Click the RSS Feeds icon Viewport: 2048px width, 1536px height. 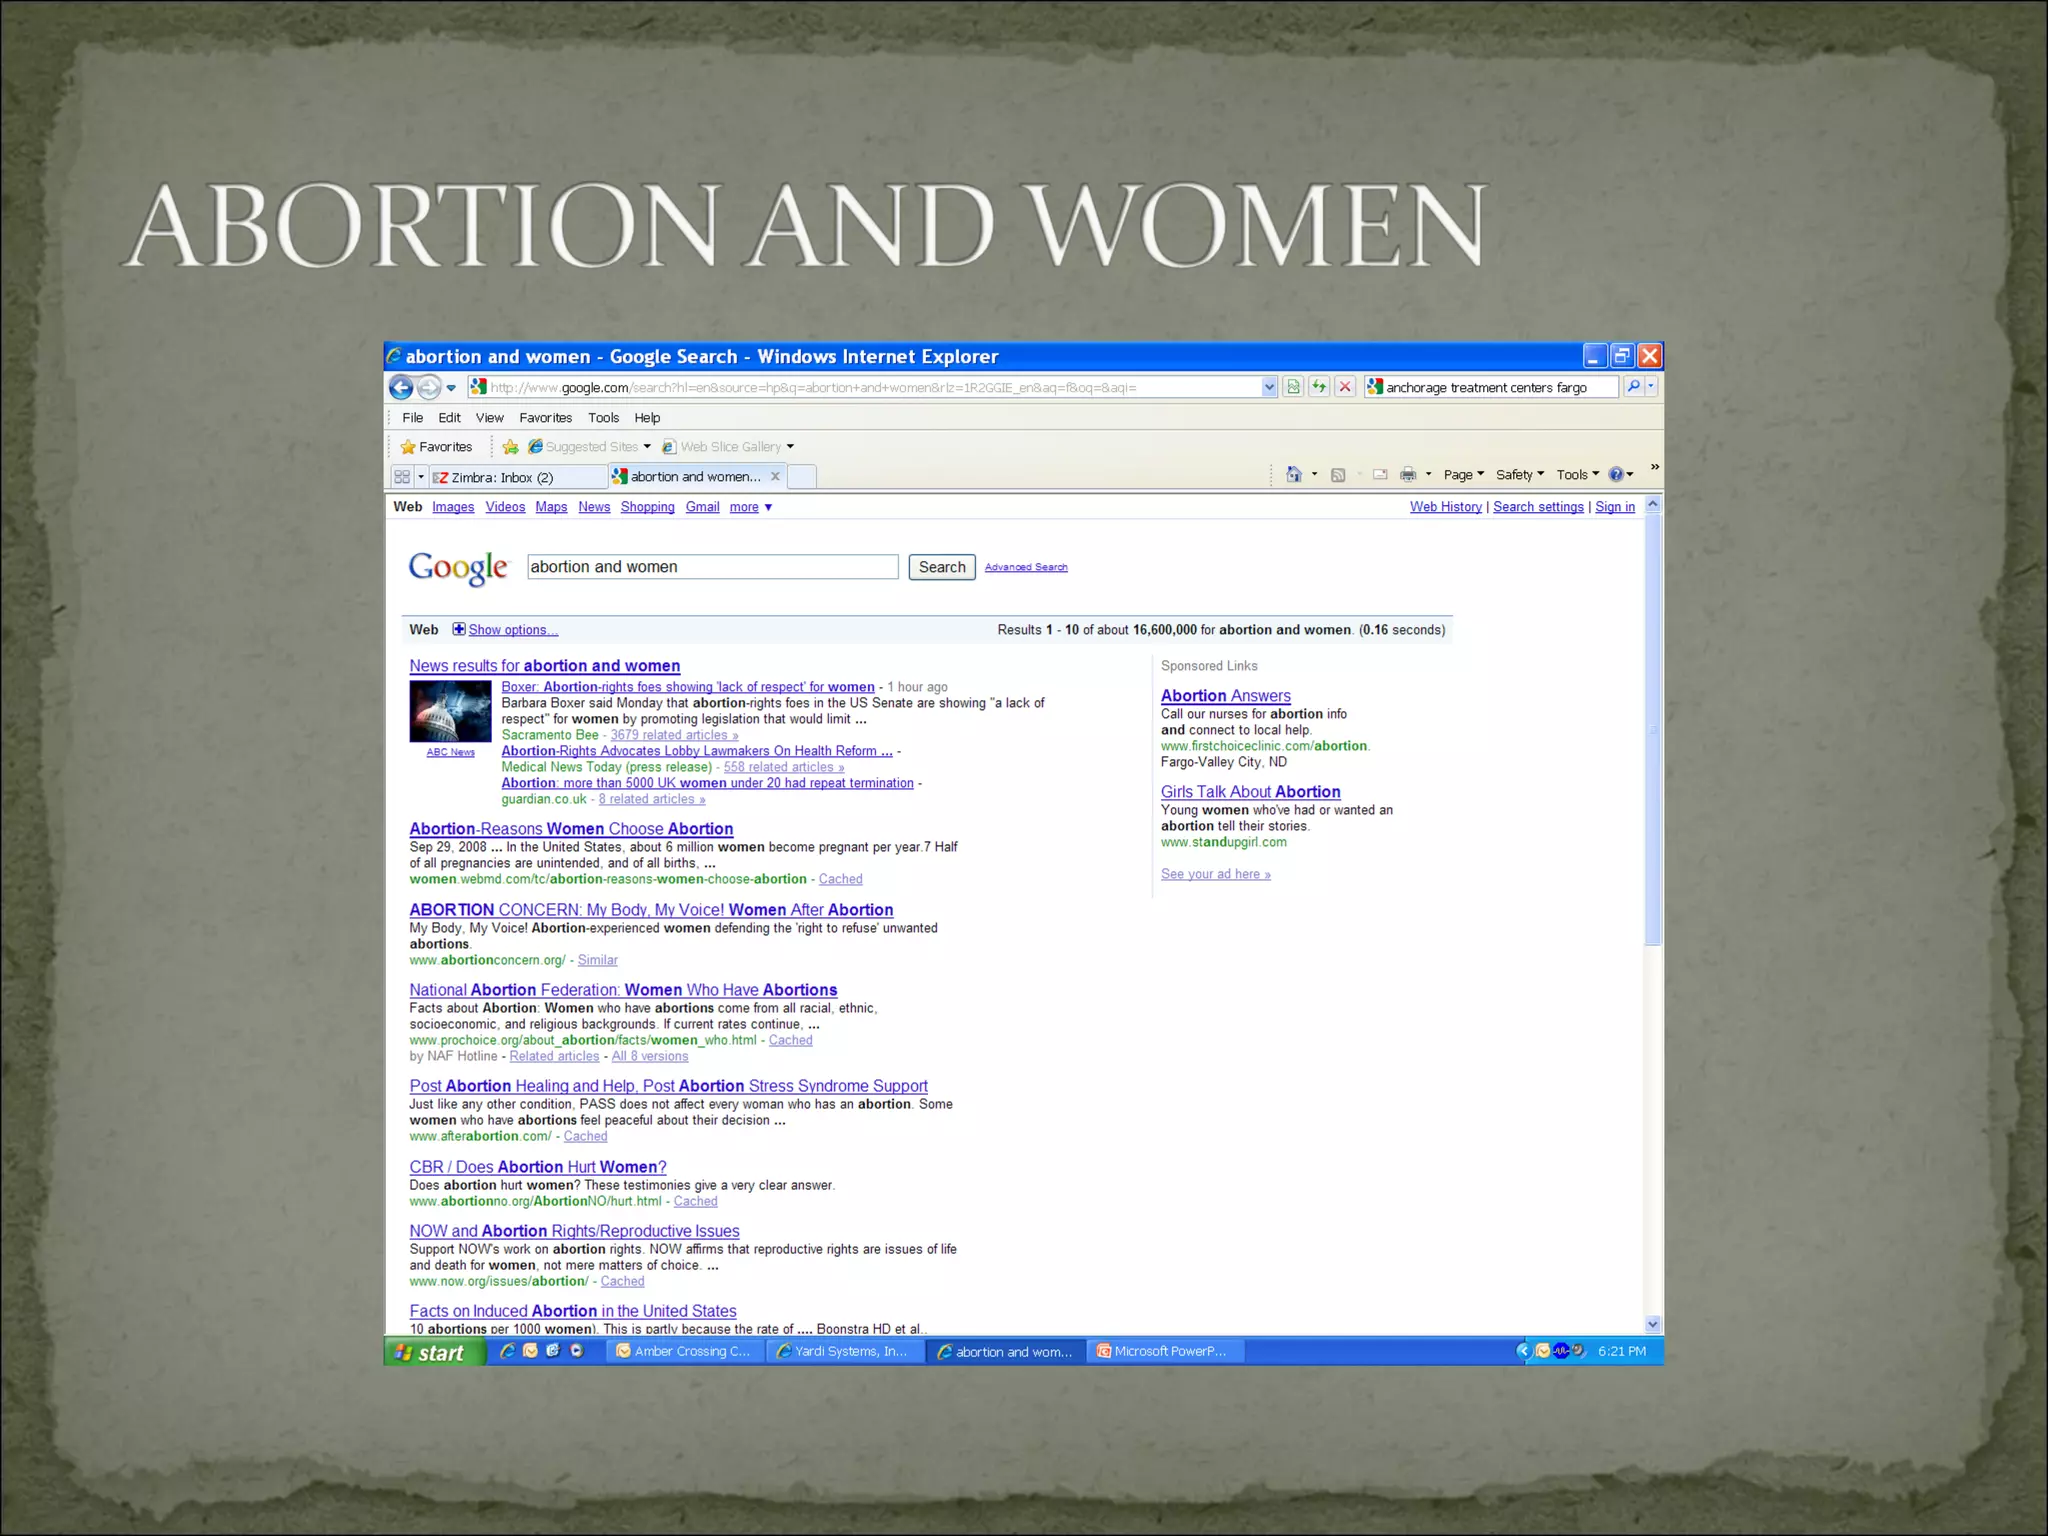pyautogui.click(x=1338, y=475)
